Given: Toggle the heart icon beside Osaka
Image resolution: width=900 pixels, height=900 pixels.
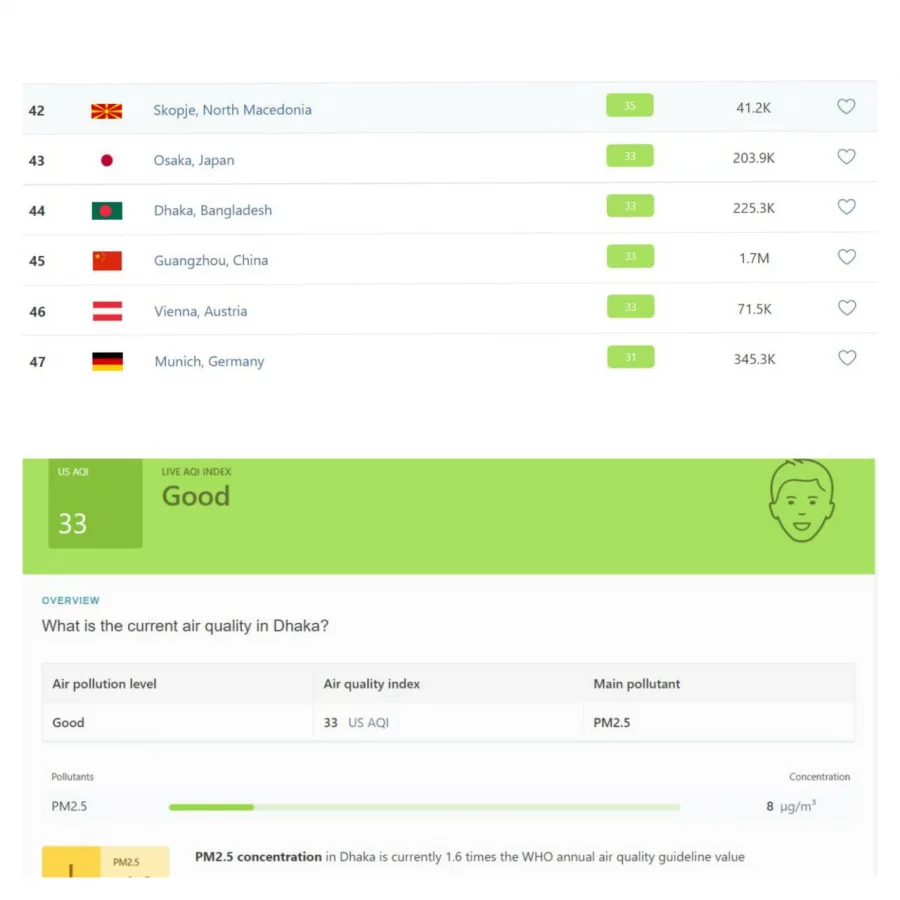Looking at the screenshot, I should 846,157.
